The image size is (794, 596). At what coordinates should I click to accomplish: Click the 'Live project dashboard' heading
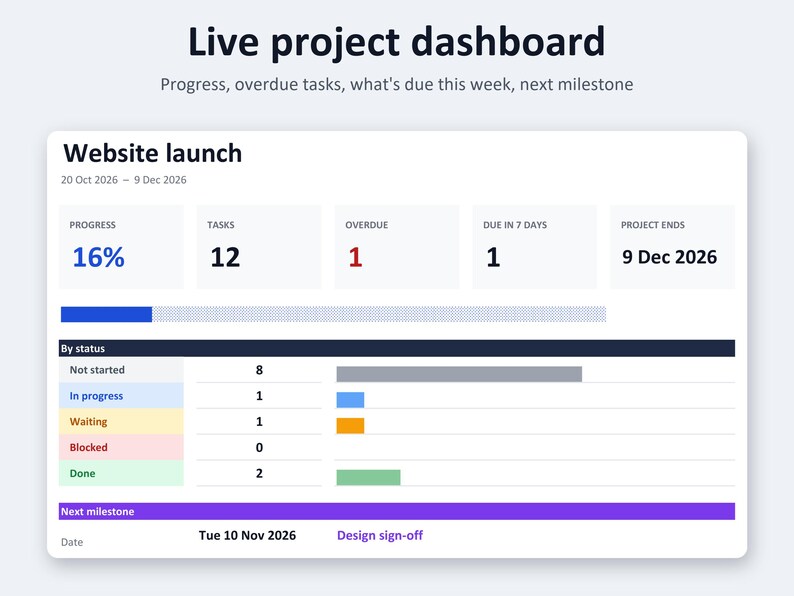(x=396, y=42)
